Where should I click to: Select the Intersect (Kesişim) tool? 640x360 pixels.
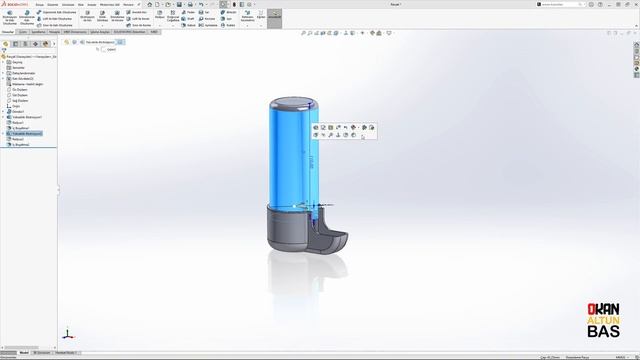click(207, 19)
